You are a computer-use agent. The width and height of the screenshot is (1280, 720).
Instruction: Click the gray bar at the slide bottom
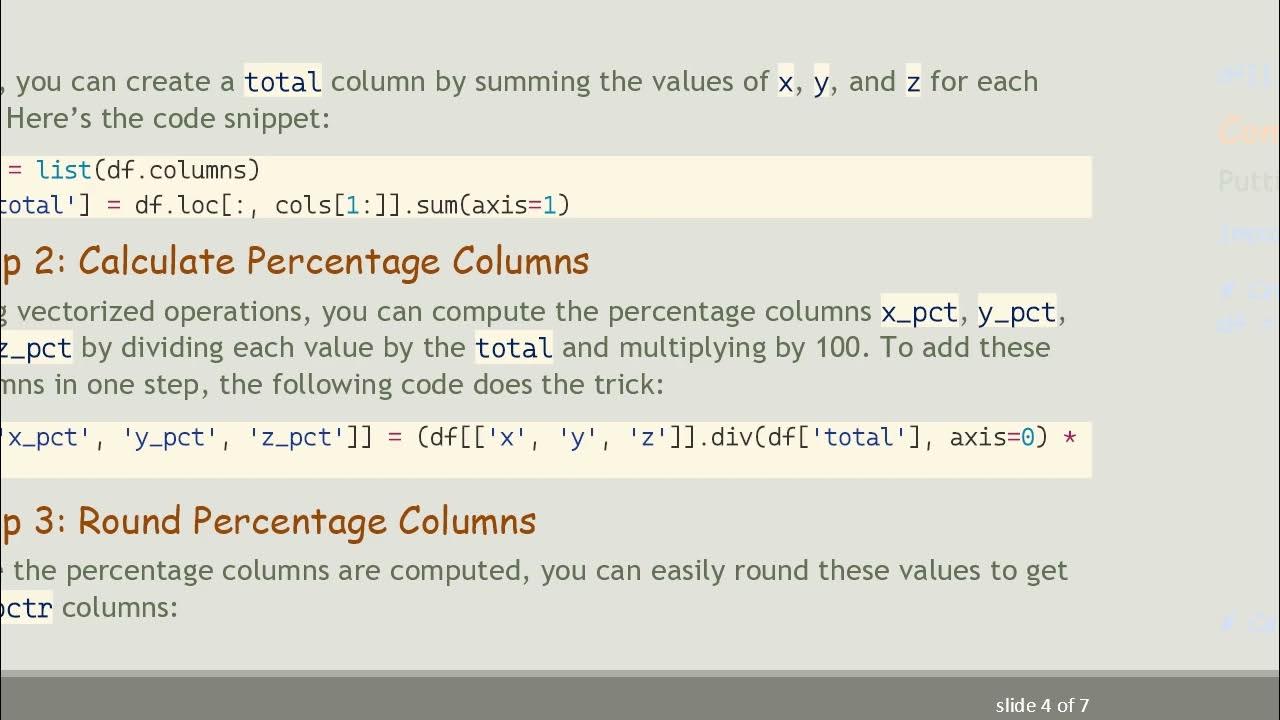[x=500, y=698]
